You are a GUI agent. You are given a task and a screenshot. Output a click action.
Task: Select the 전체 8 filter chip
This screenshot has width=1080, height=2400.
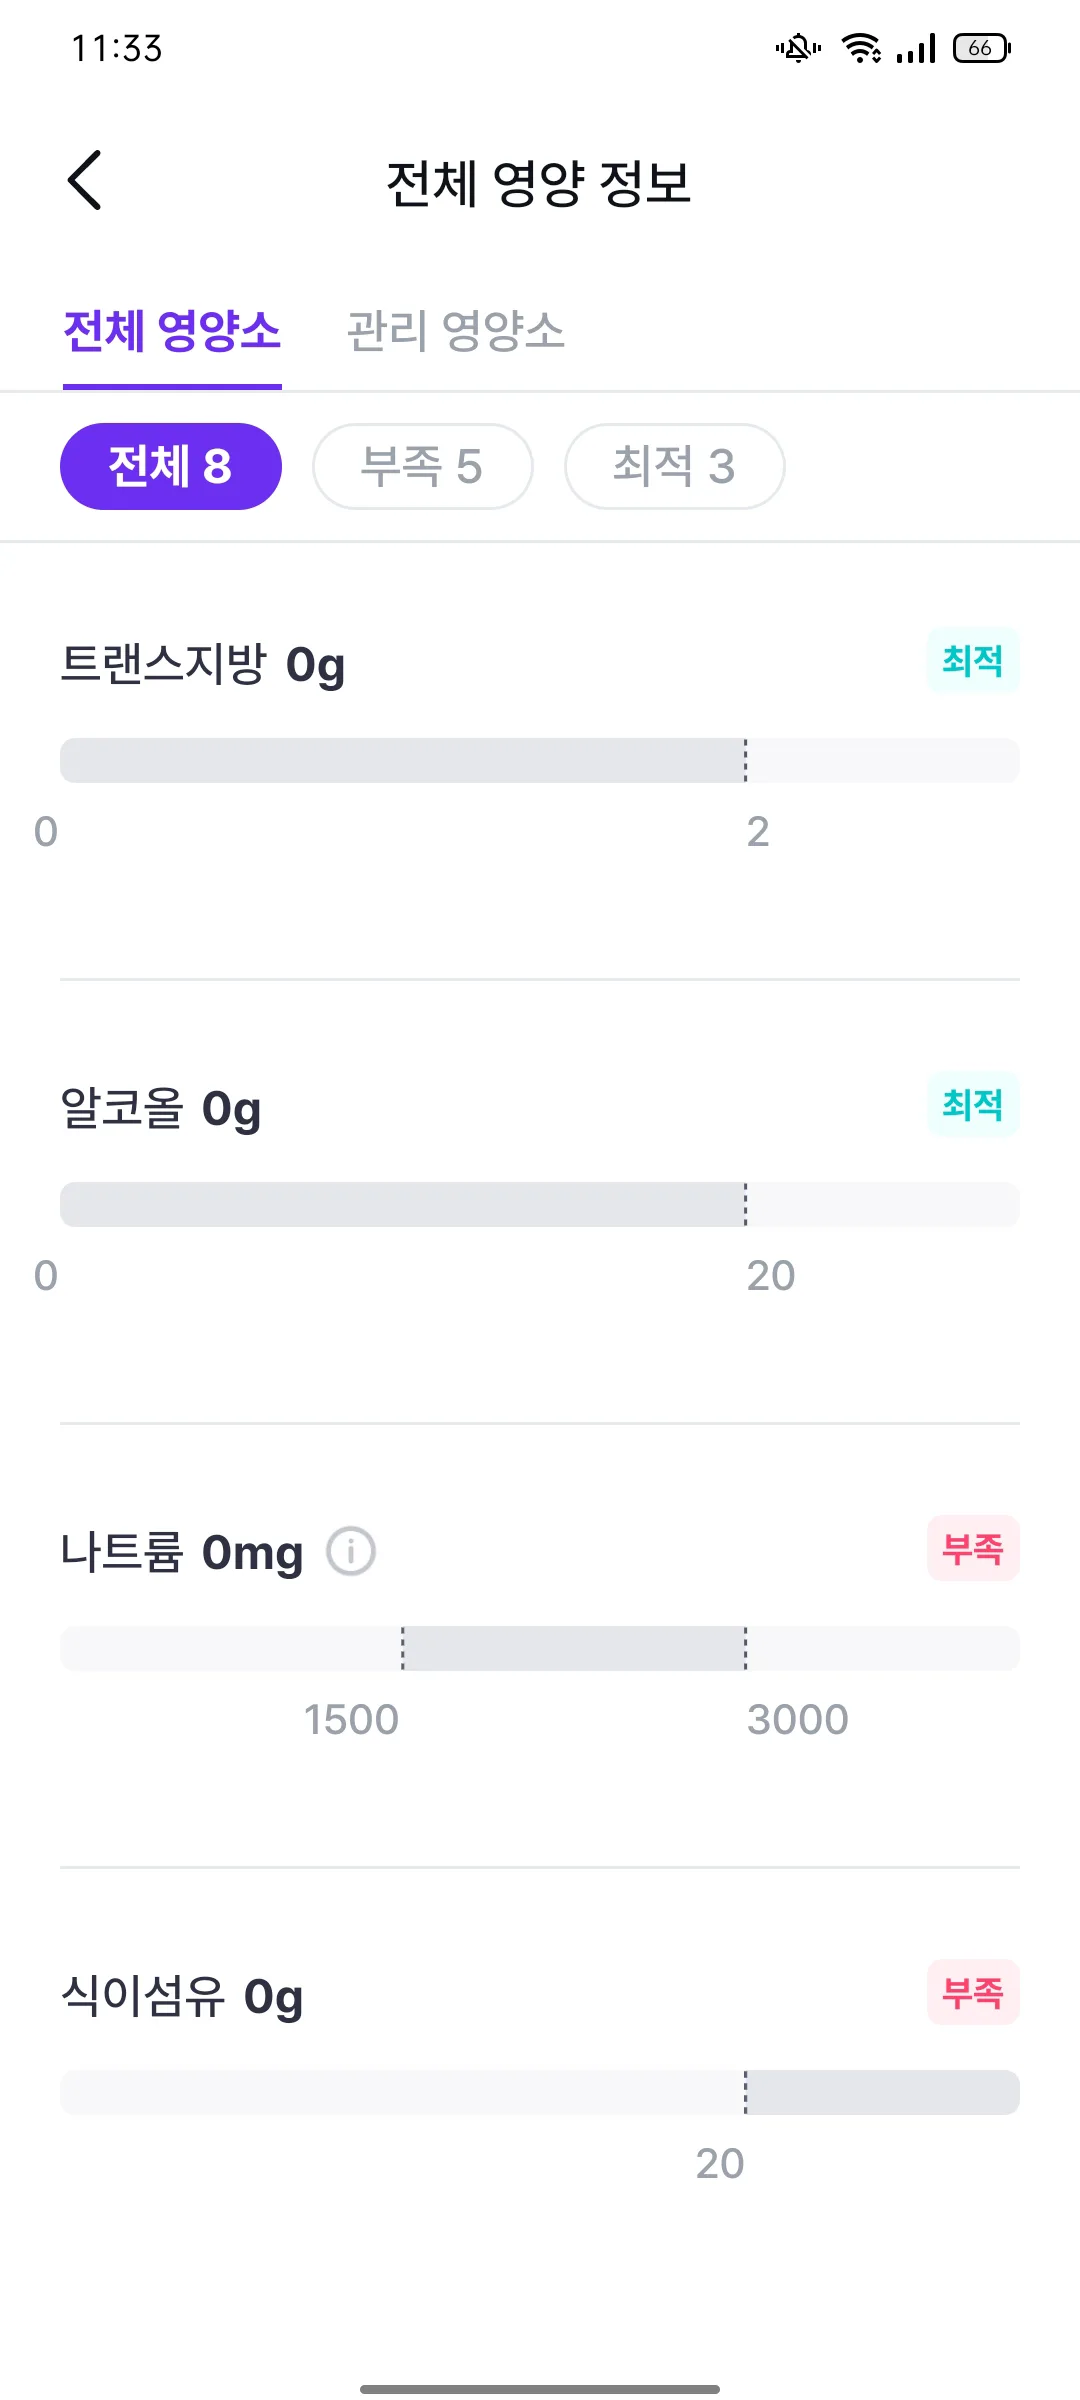pos(171,466)
